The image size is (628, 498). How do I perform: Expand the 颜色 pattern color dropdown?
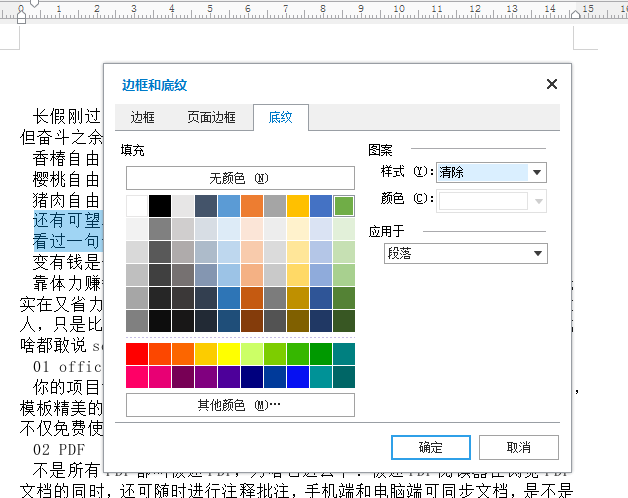coord(539,201)
